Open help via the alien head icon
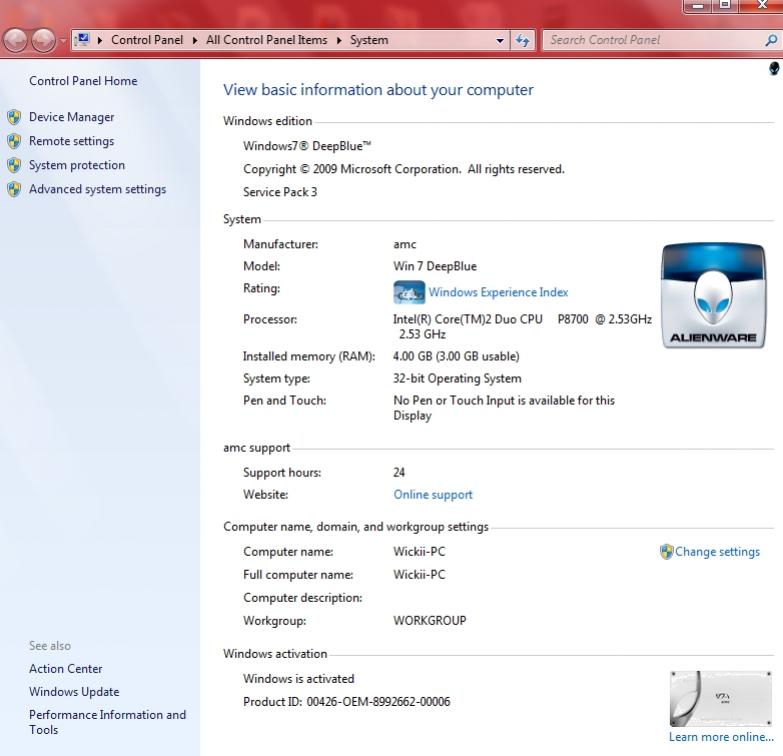Screen dimensions: 783x756 pos(774,68)
